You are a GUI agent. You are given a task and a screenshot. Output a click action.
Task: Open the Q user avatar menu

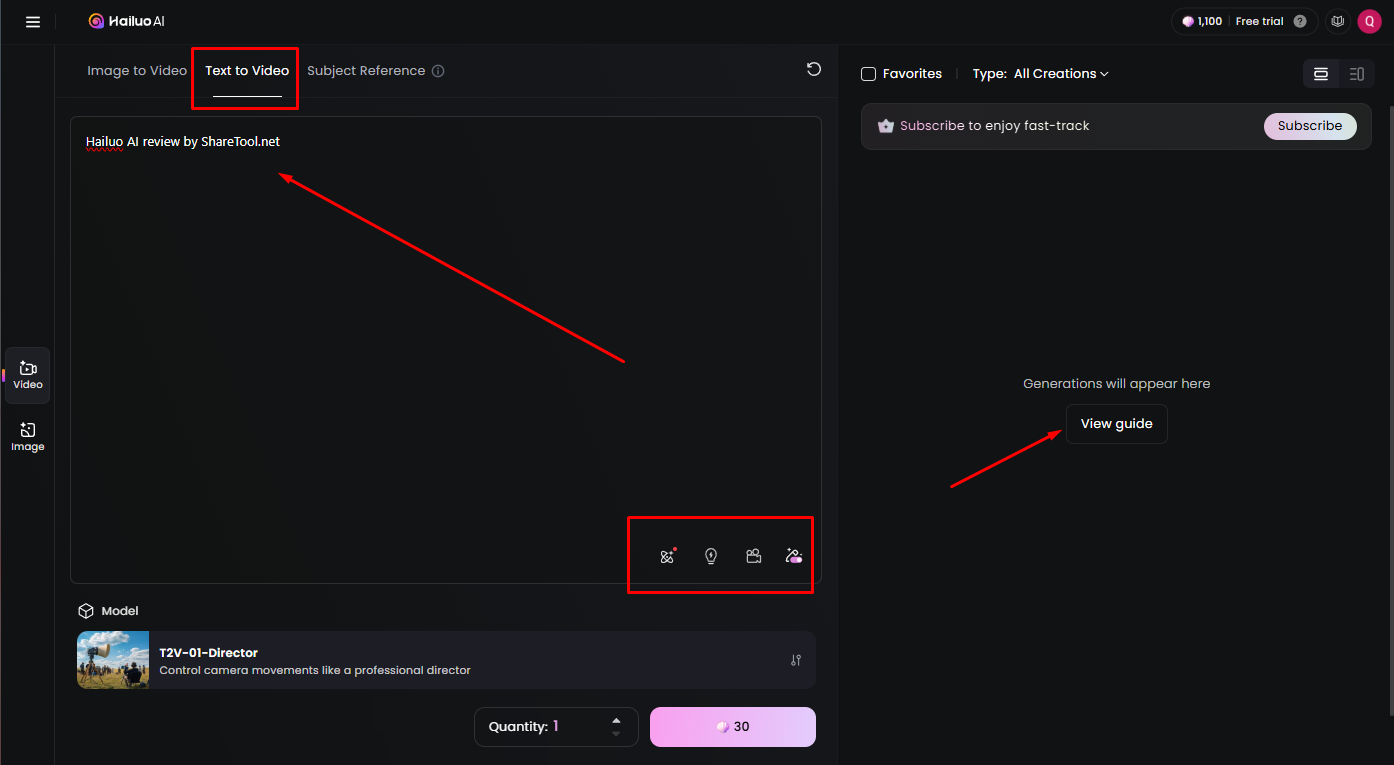(x=1369, y=21)
